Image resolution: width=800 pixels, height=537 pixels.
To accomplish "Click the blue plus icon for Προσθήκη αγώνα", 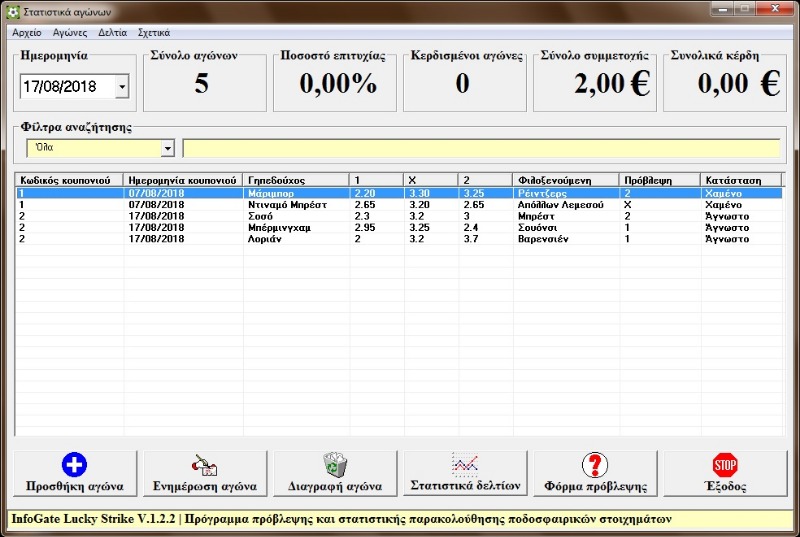I will point(75,465).
